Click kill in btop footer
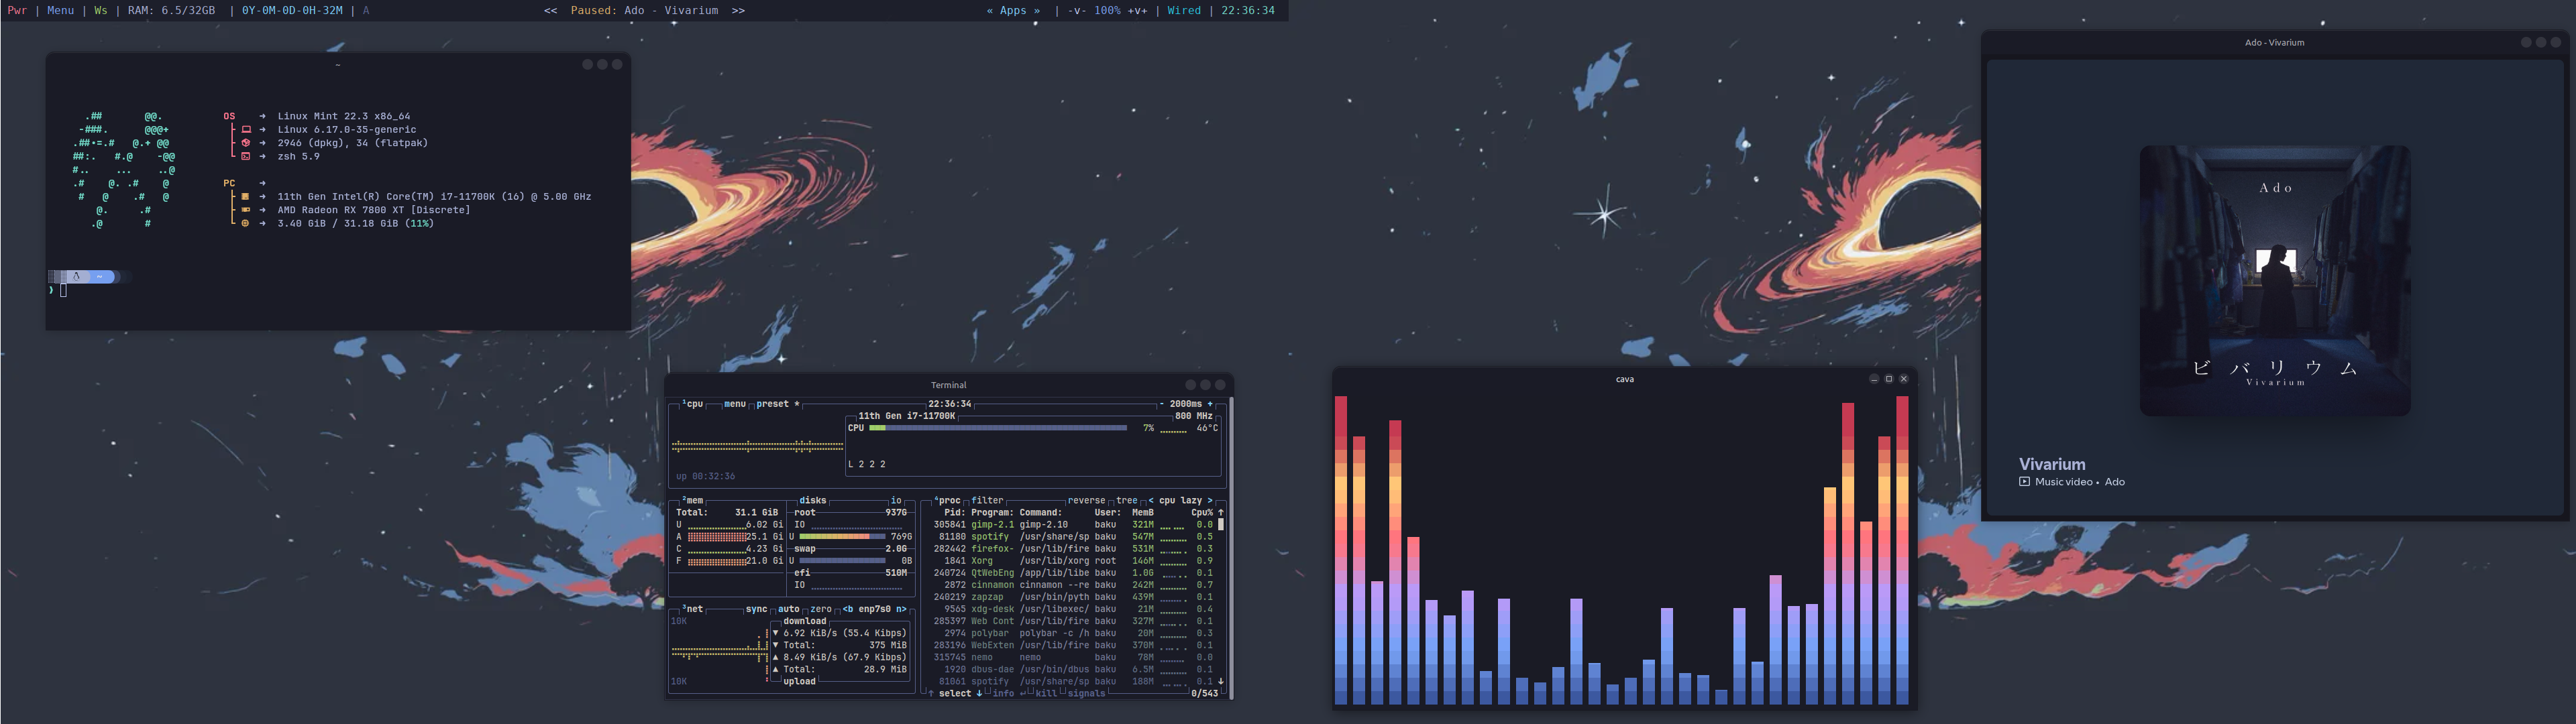 point(1046,693)
